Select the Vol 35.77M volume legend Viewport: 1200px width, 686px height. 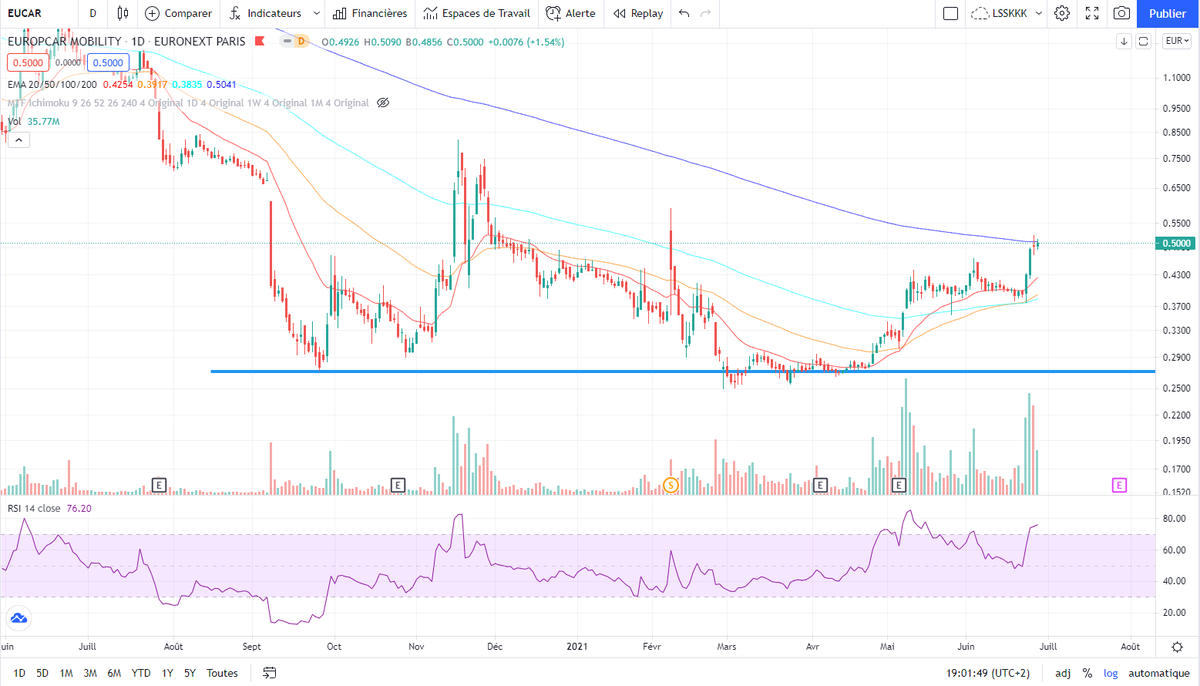tap(33, 122)
